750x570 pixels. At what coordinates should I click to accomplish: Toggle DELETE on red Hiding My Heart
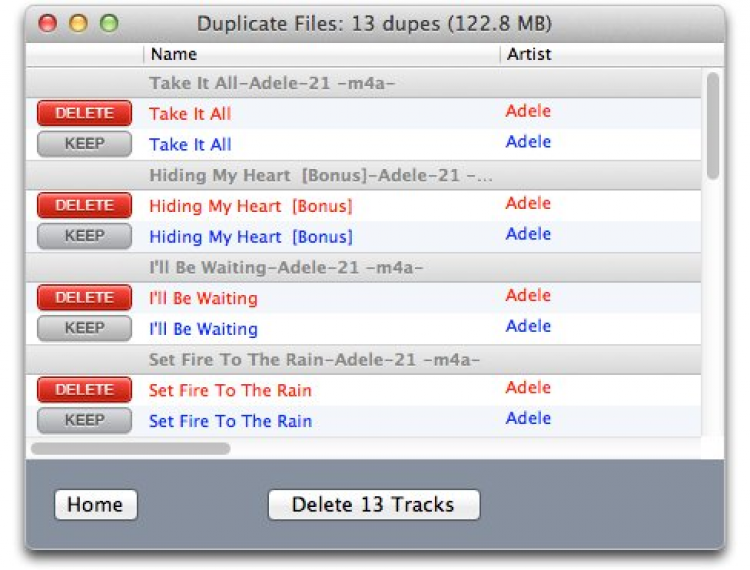[84, 205]
